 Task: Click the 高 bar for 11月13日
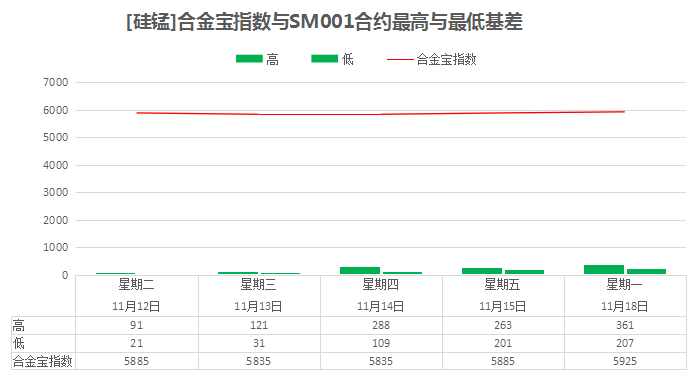point(238,273)
